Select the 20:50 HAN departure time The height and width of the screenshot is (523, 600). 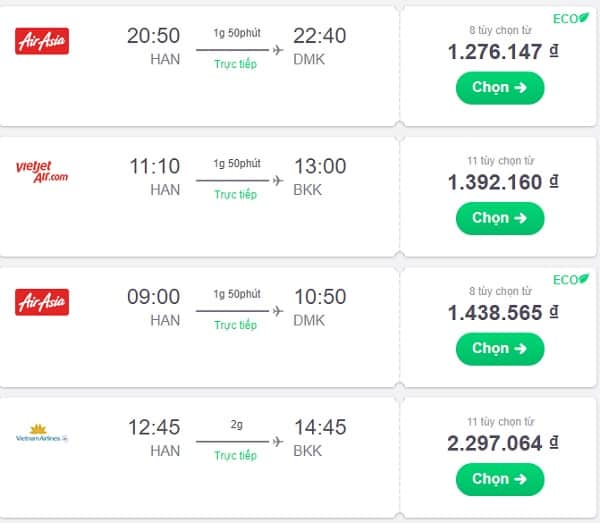click(x=153, y=36)
